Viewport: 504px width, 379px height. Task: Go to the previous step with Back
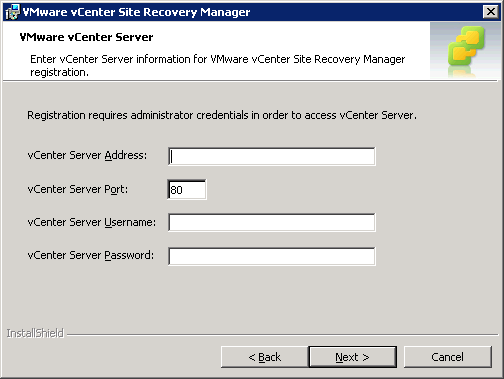coord(264,357)
